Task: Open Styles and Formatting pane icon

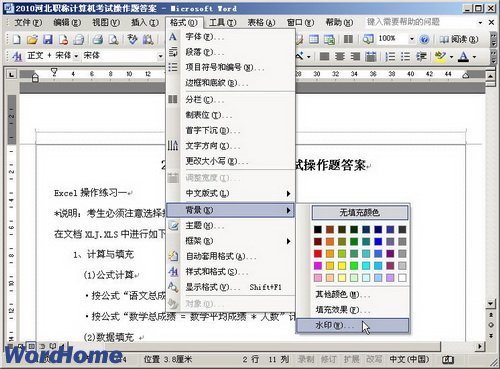Action: (x=16, y=56)
